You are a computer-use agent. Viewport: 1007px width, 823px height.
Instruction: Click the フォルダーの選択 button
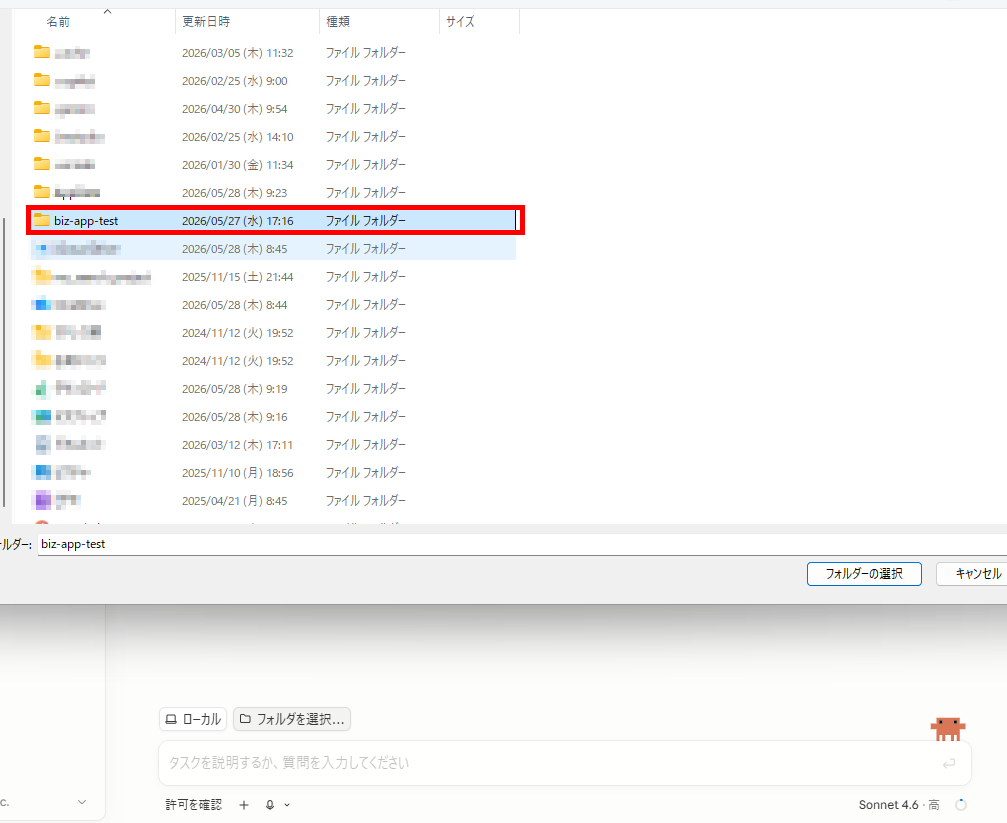[864, 574]
